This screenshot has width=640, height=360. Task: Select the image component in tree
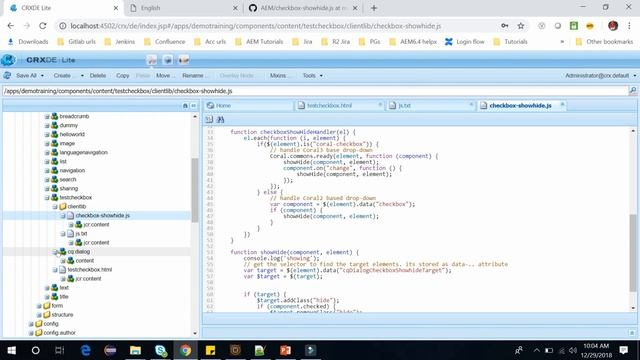click(67, 143)
